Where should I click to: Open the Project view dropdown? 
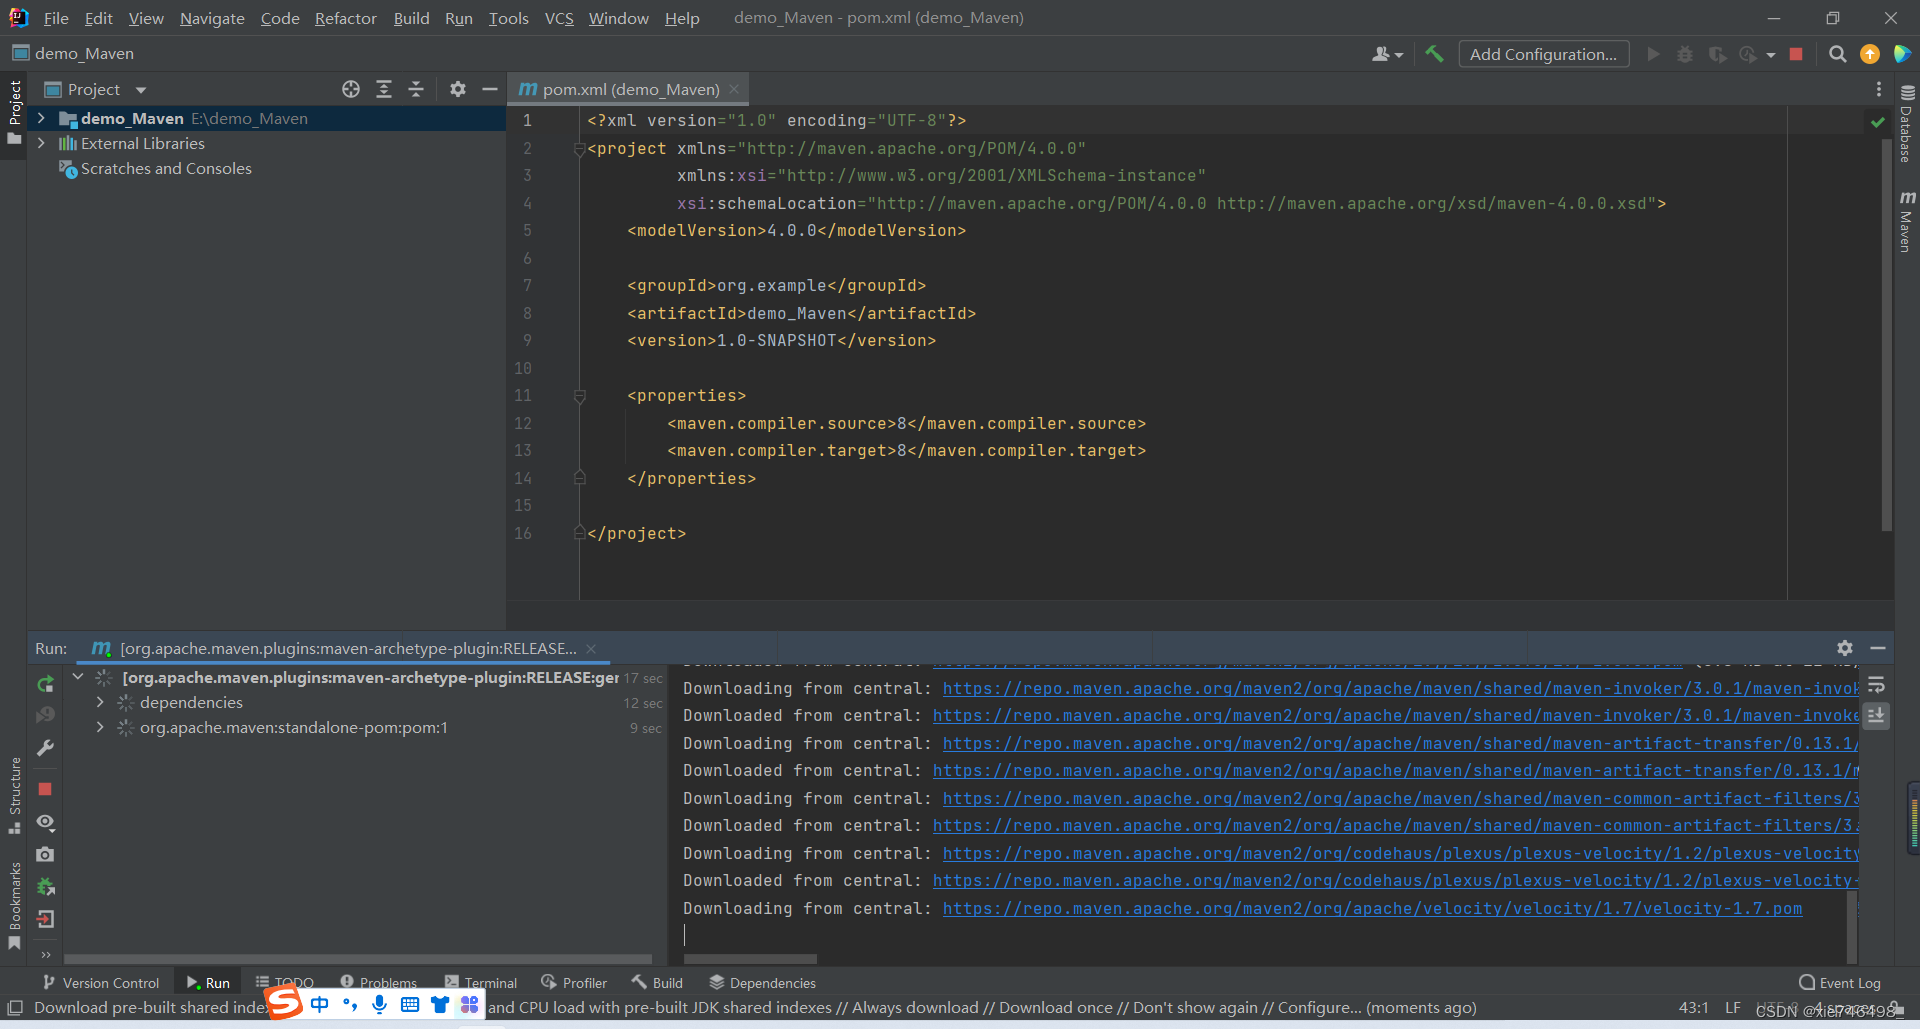[139, 89]
